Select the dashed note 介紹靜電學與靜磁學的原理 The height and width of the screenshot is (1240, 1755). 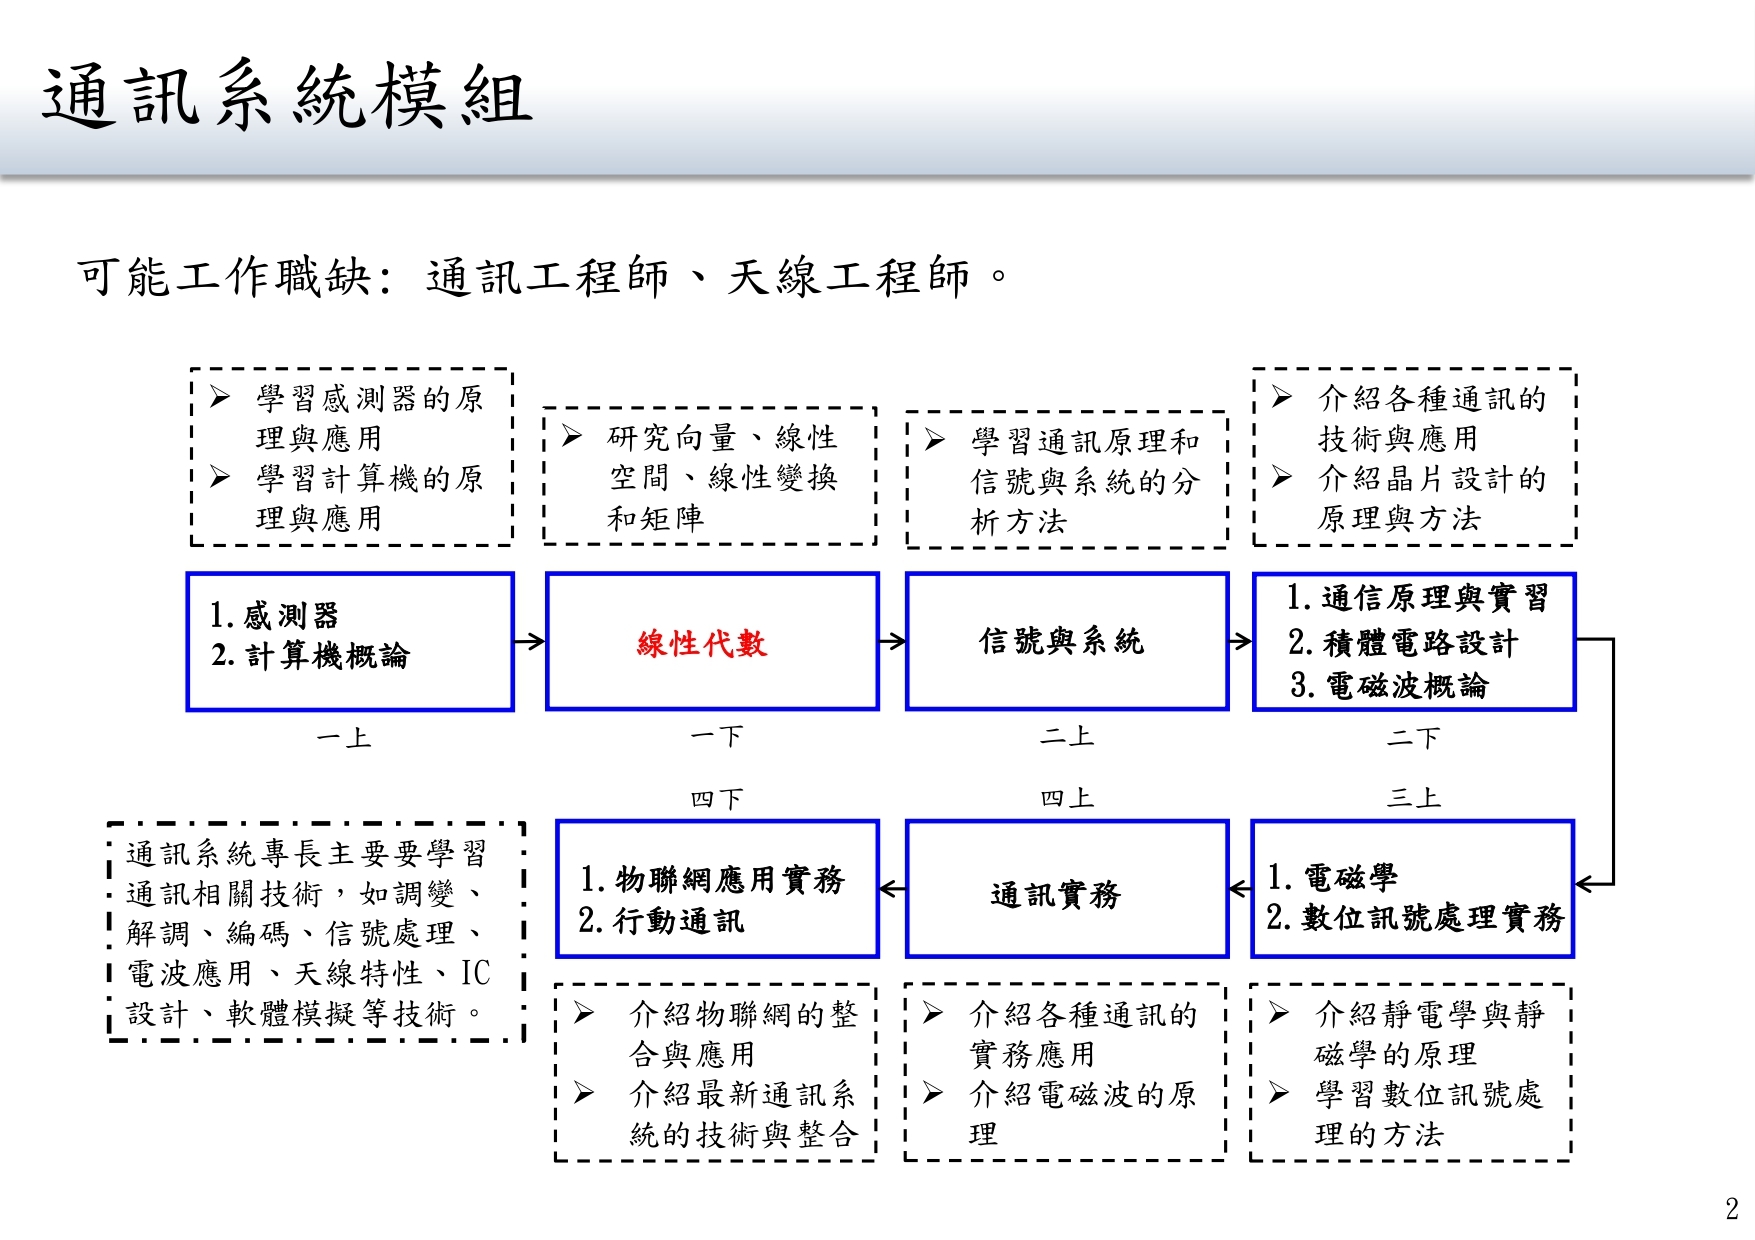(1410, 1073)
